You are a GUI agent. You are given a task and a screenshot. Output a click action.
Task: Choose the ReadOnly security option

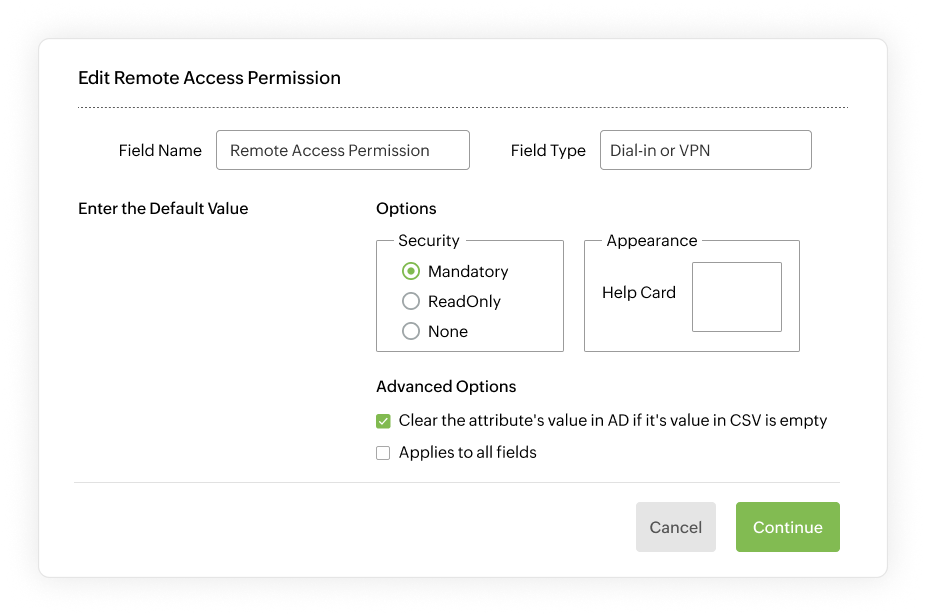[410, 301]
